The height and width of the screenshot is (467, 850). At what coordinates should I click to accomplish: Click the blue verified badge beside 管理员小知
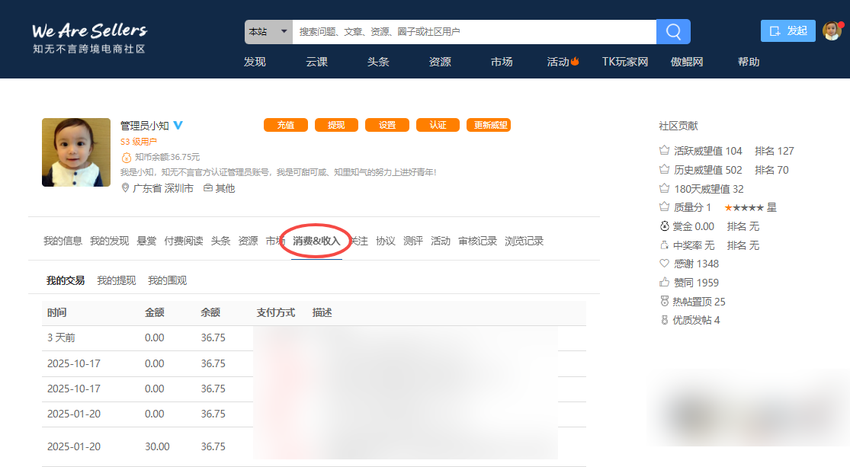pyautogui.click(x=178, y=126)
